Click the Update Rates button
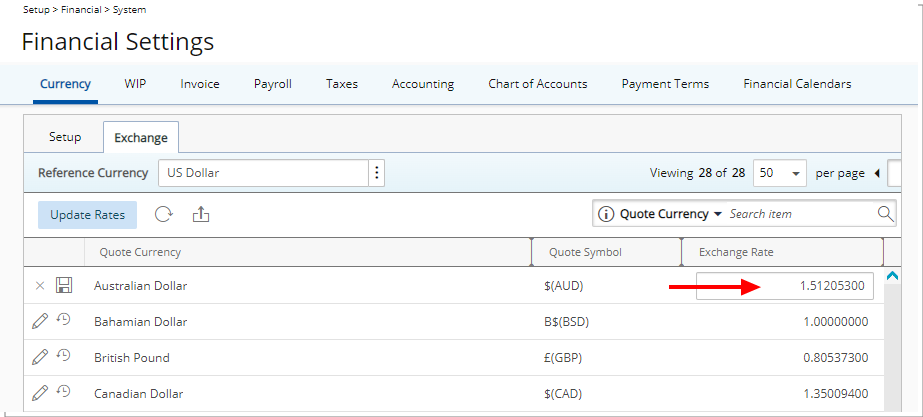Viewport: 923px width, 417px height. [x=88, y=215]
